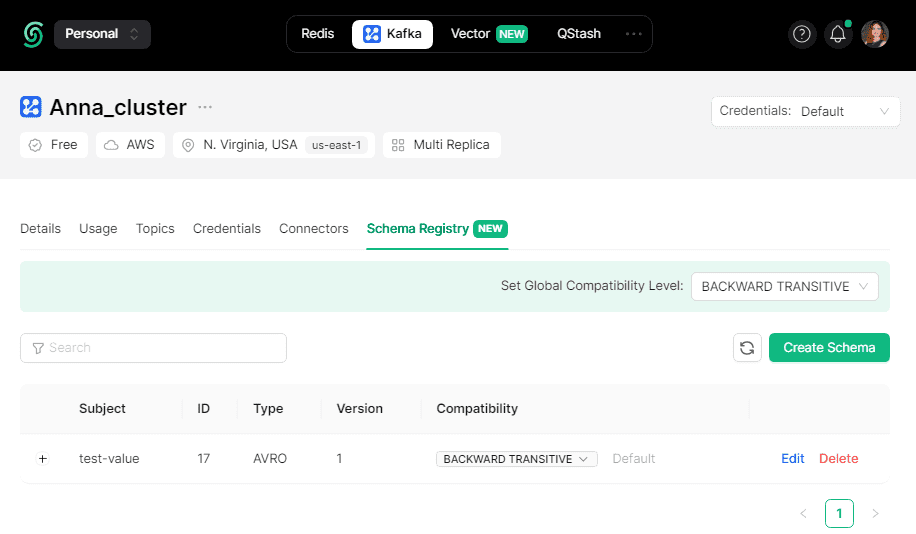Focus the schema Search field
The width and height of the screenshot is (916, 534).
(x=153, y=348)
